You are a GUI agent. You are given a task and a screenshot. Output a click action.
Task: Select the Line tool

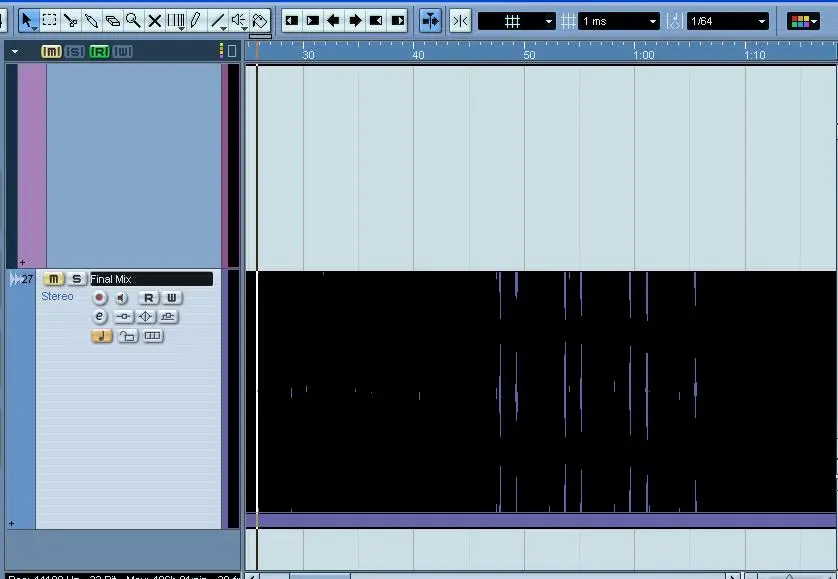coord(218,21)
